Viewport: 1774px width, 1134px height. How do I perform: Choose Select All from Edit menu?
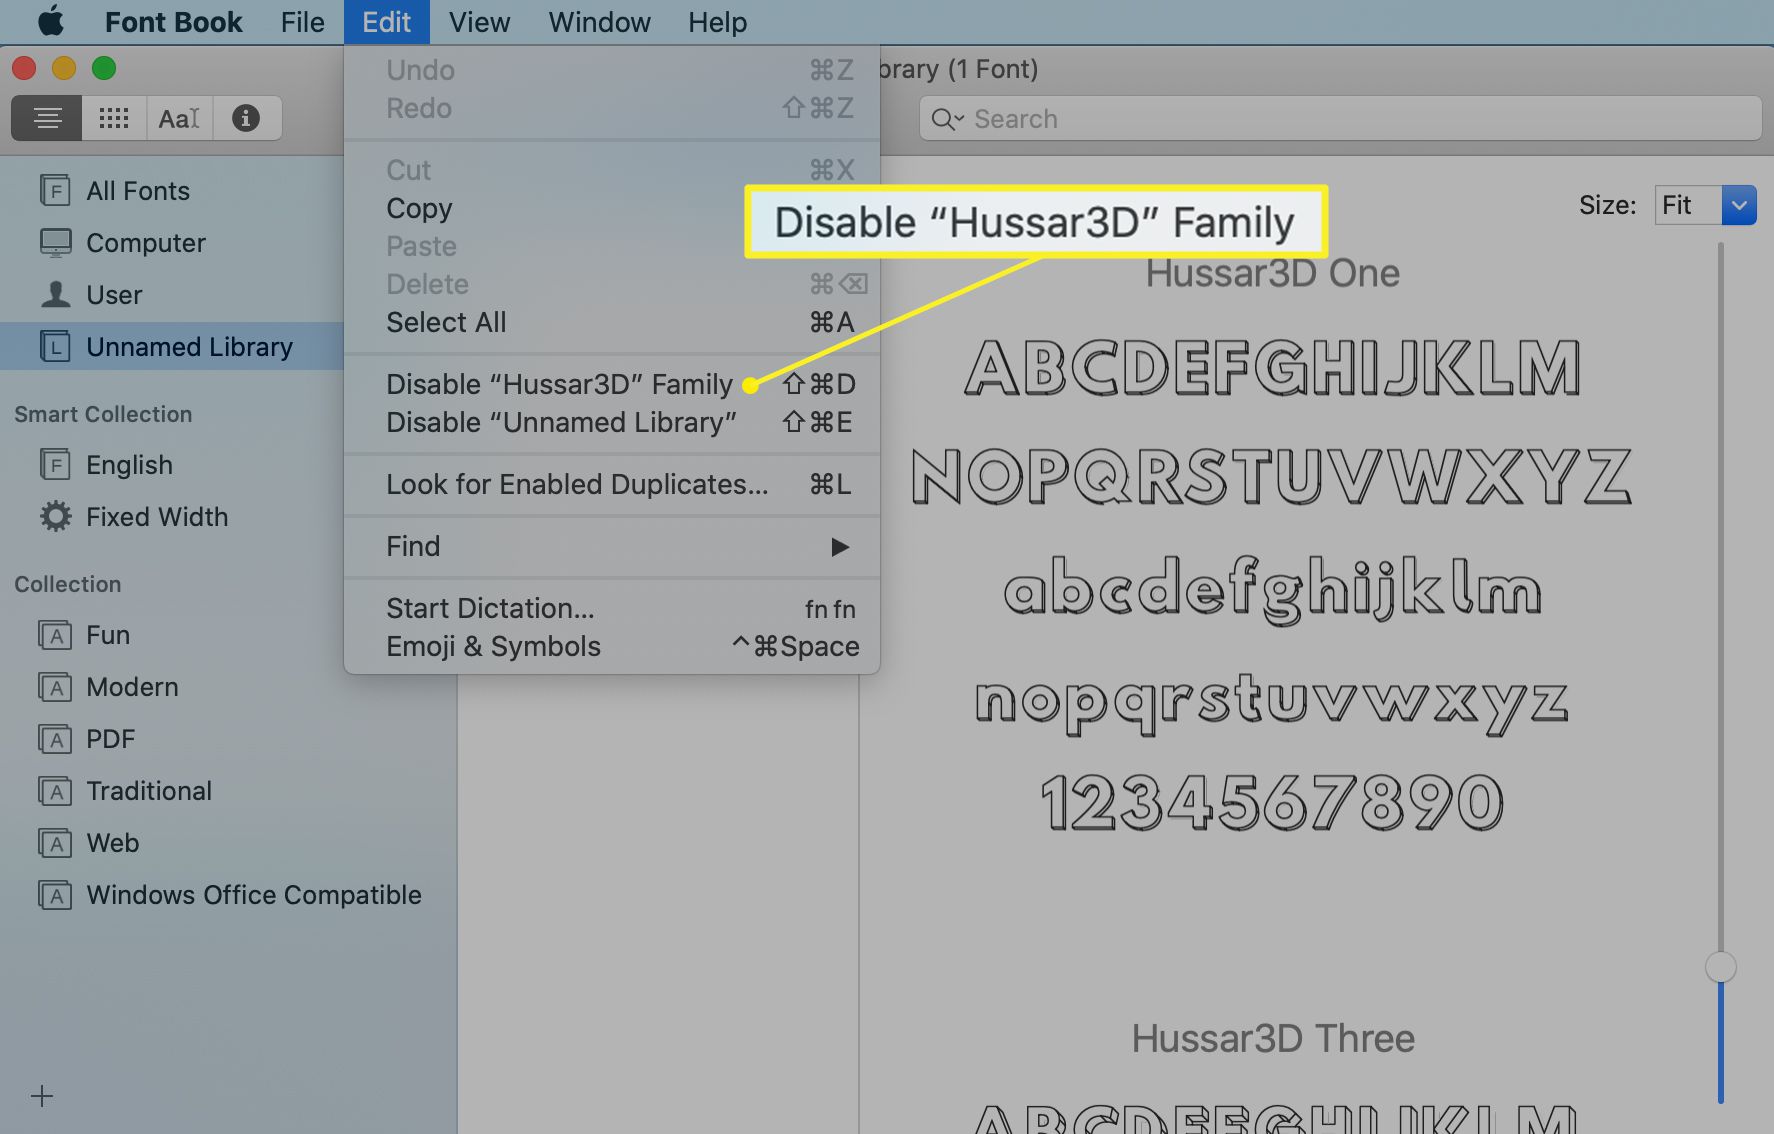[x=611, y=322]
